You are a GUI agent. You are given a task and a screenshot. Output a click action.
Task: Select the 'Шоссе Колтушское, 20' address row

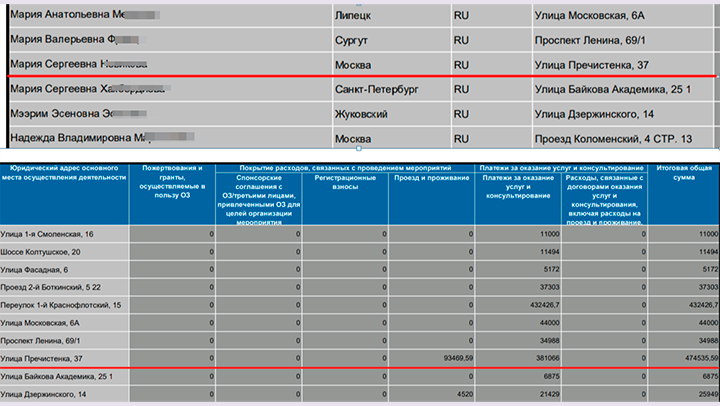point(40,252)
